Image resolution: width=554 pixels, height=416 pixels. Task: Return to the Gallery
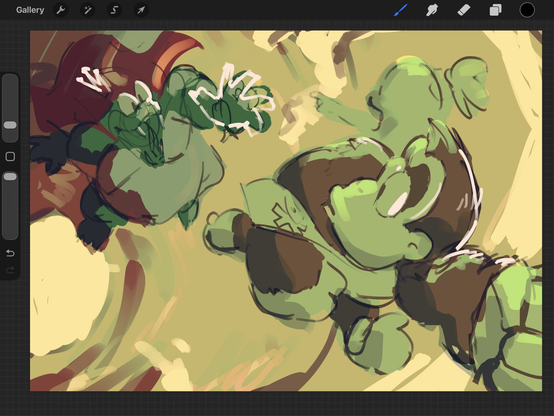tap(30, 10)
